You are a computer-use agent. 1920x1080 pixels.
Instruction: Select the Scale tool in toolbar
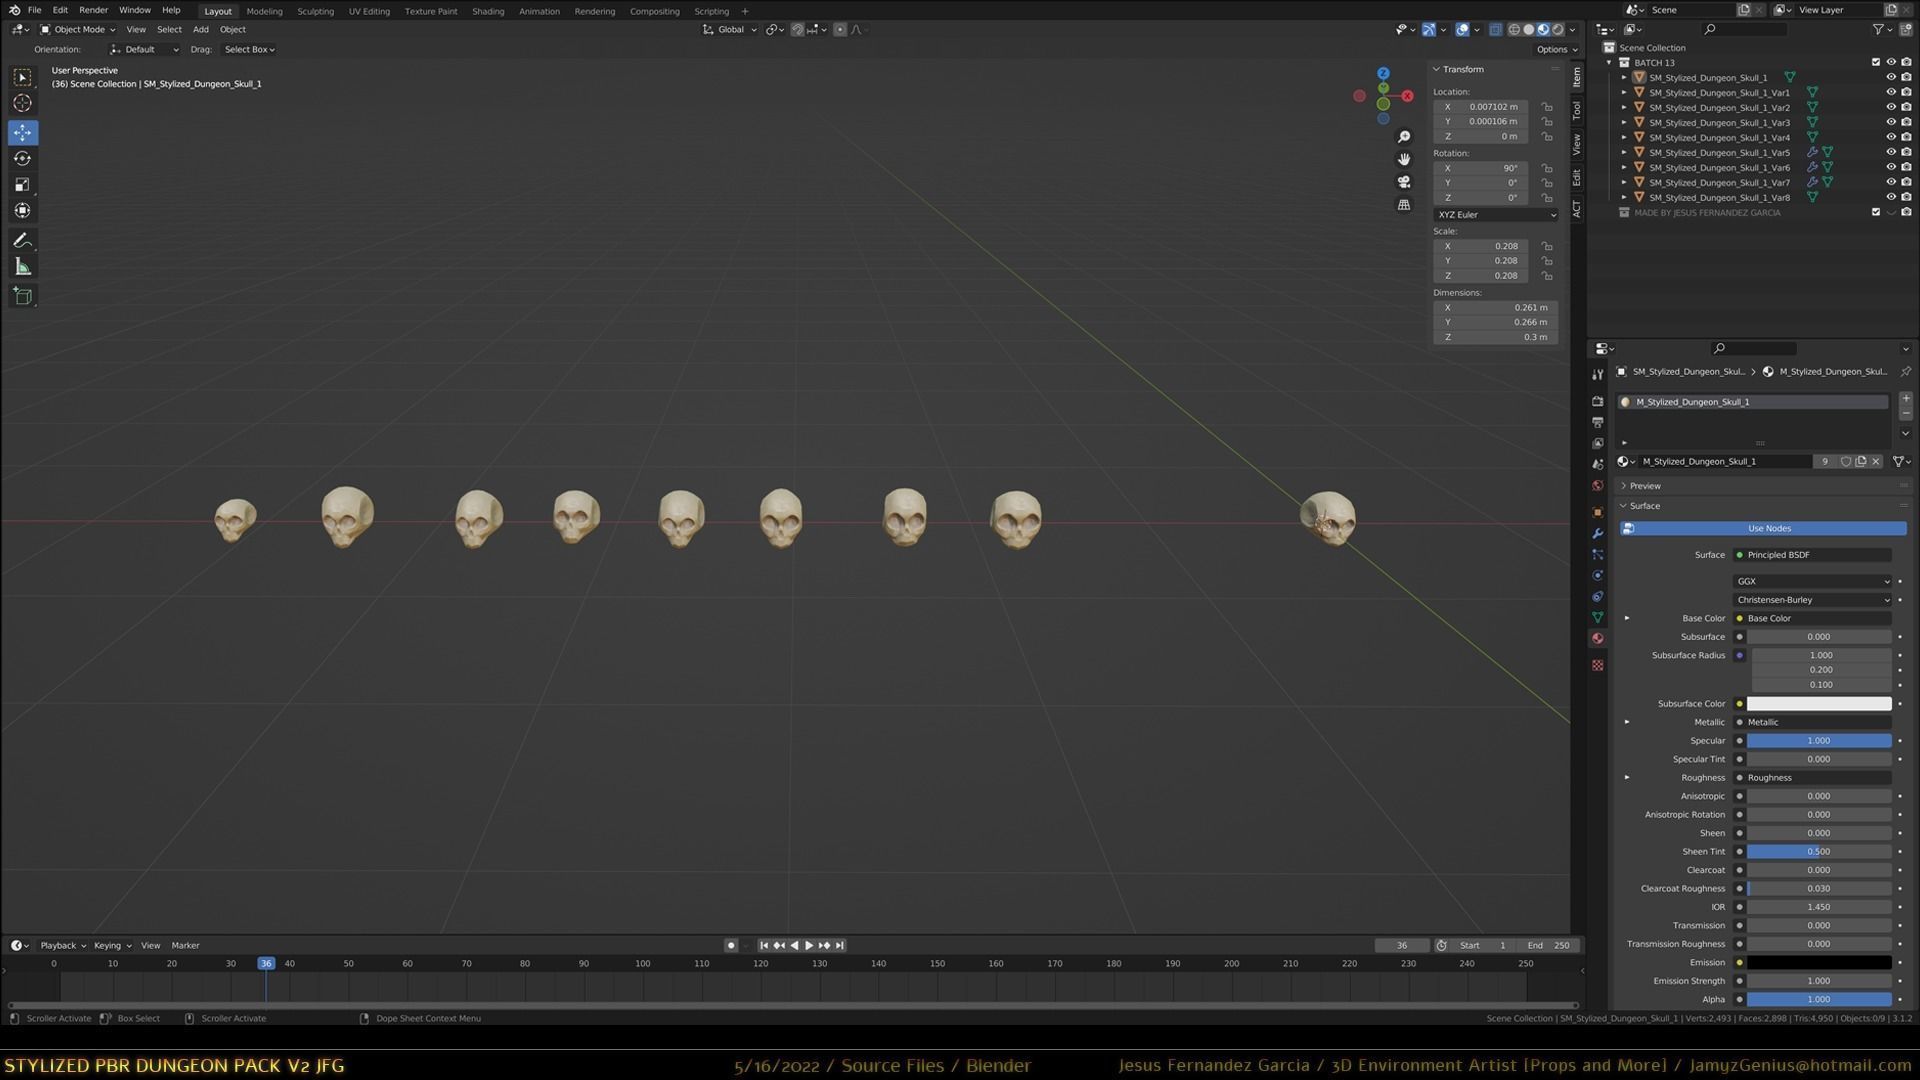[x=22, y=185]
